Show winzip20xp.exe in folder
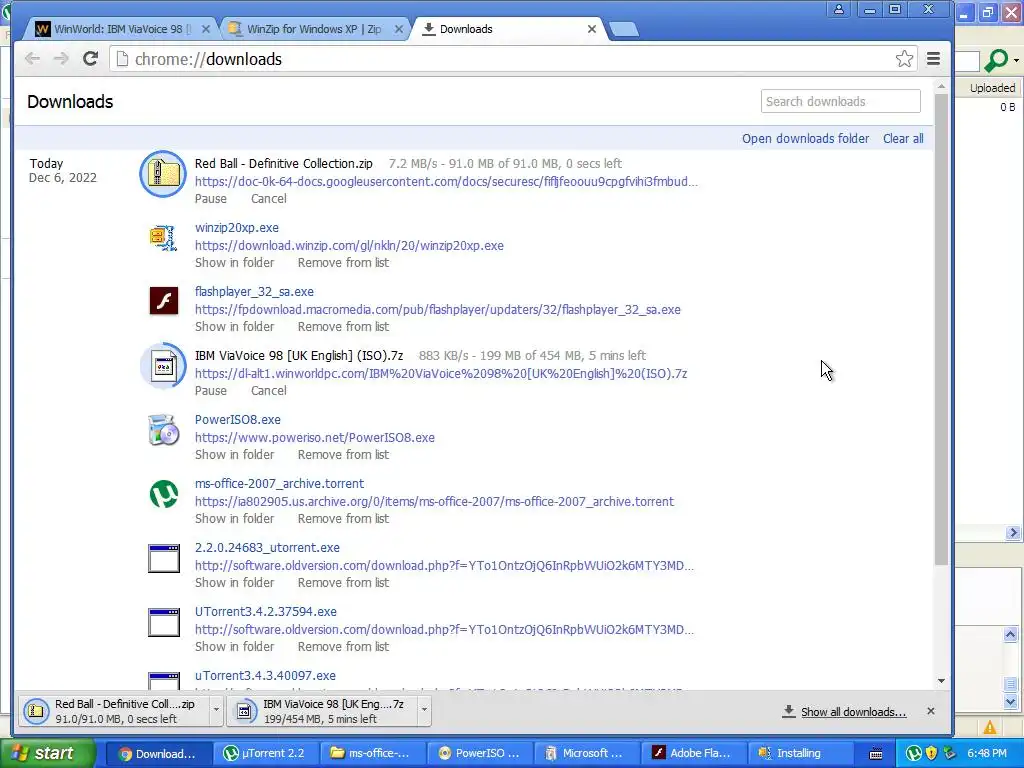Image resolution: width=1024 pixels, height=768 pixels. [234, 263]
